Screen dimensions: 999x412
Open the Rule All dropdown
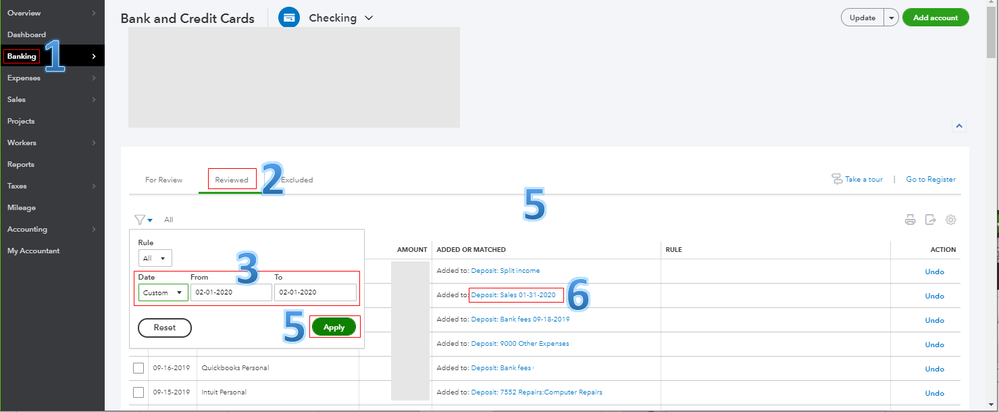pyautogui.click(x=155, y=258)
